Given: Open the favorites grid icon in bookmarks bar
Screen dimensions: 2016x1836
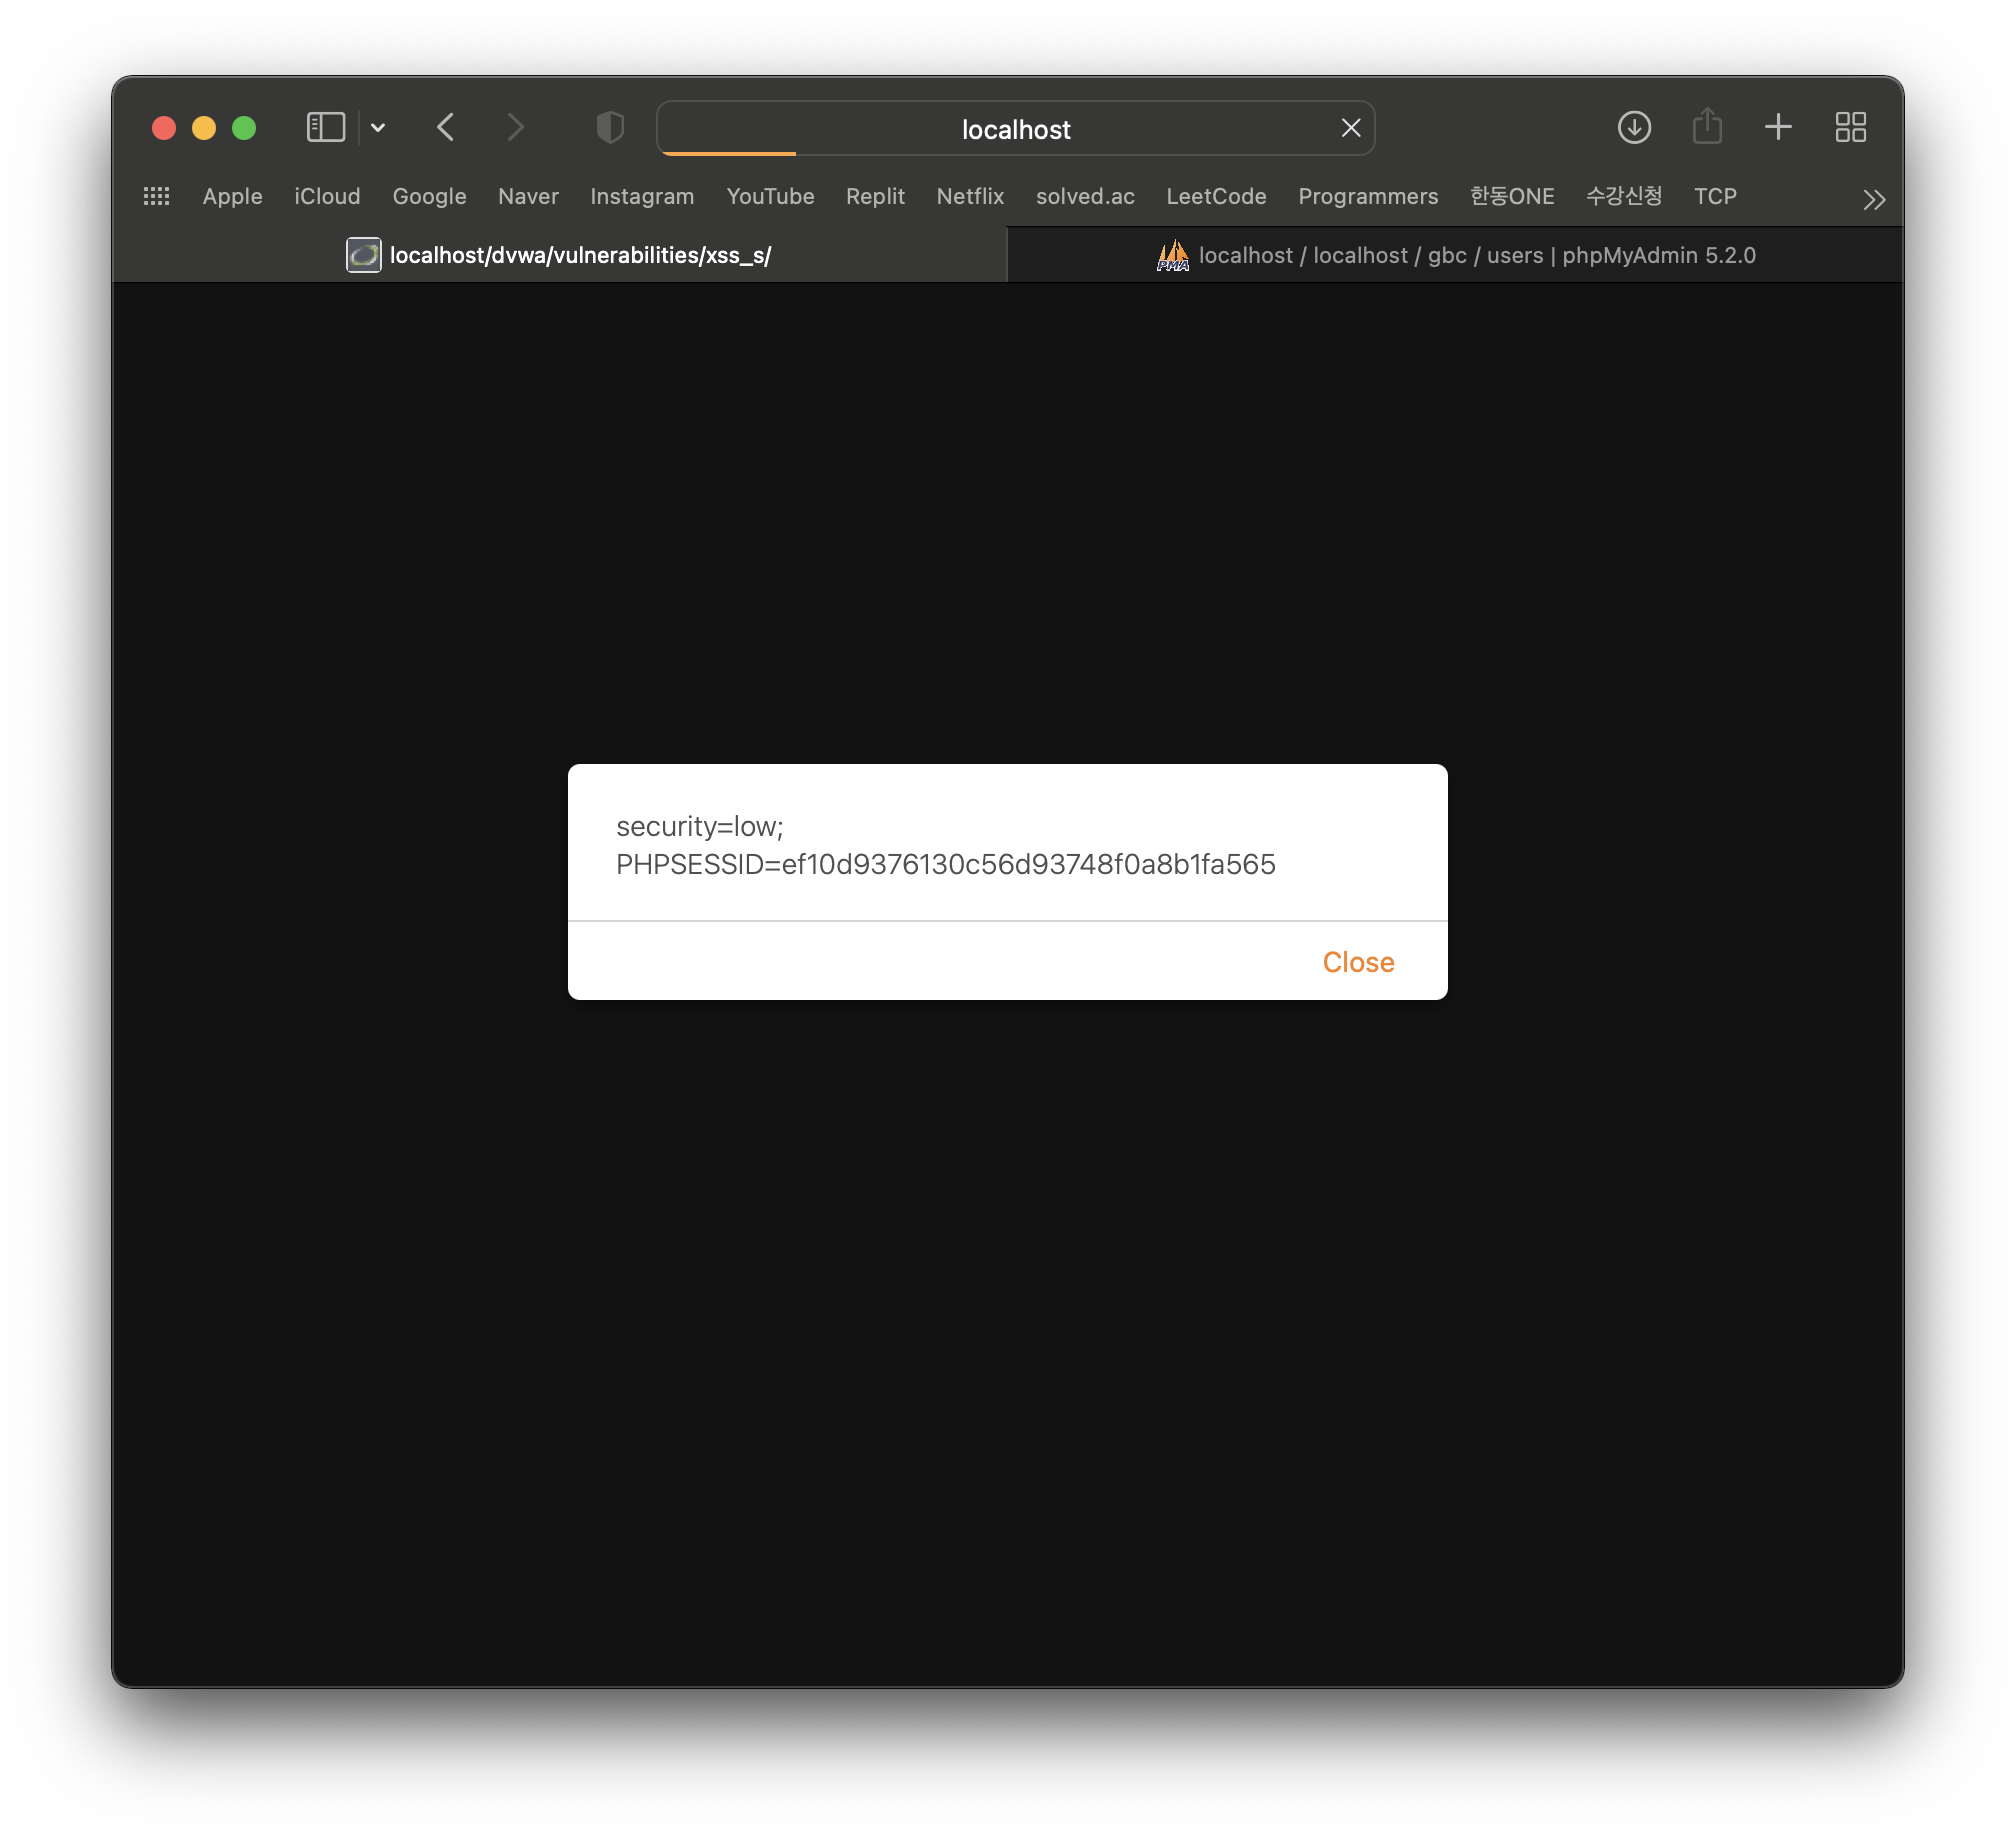Looking at the screenshot, I should coord(157,196).
